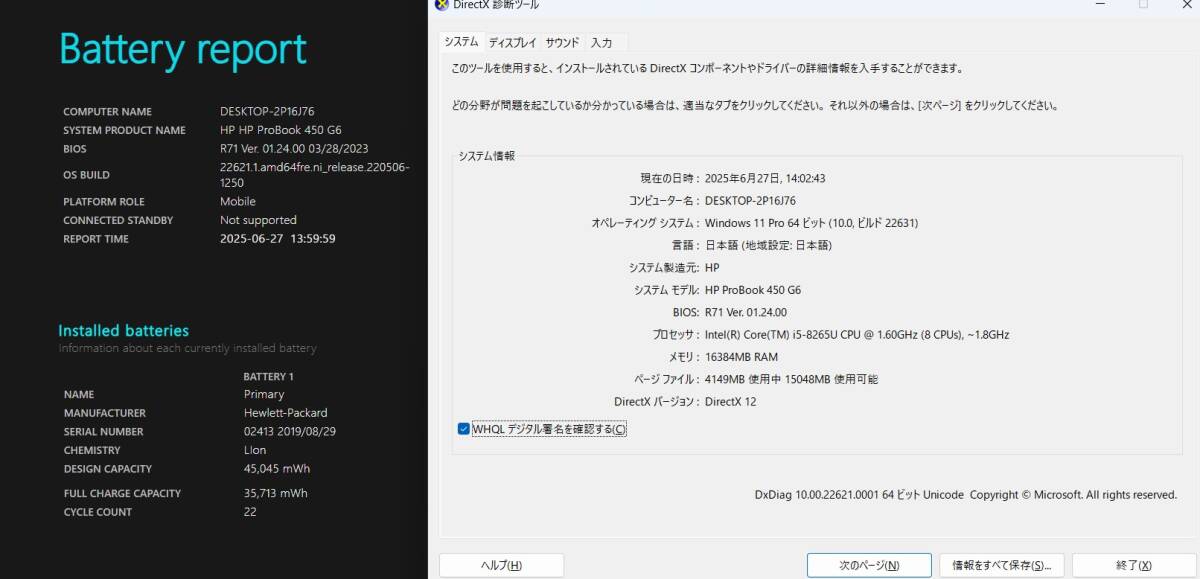
Task: Return to the システム tab
Action: pyautogui.click(x=462, y=42)
